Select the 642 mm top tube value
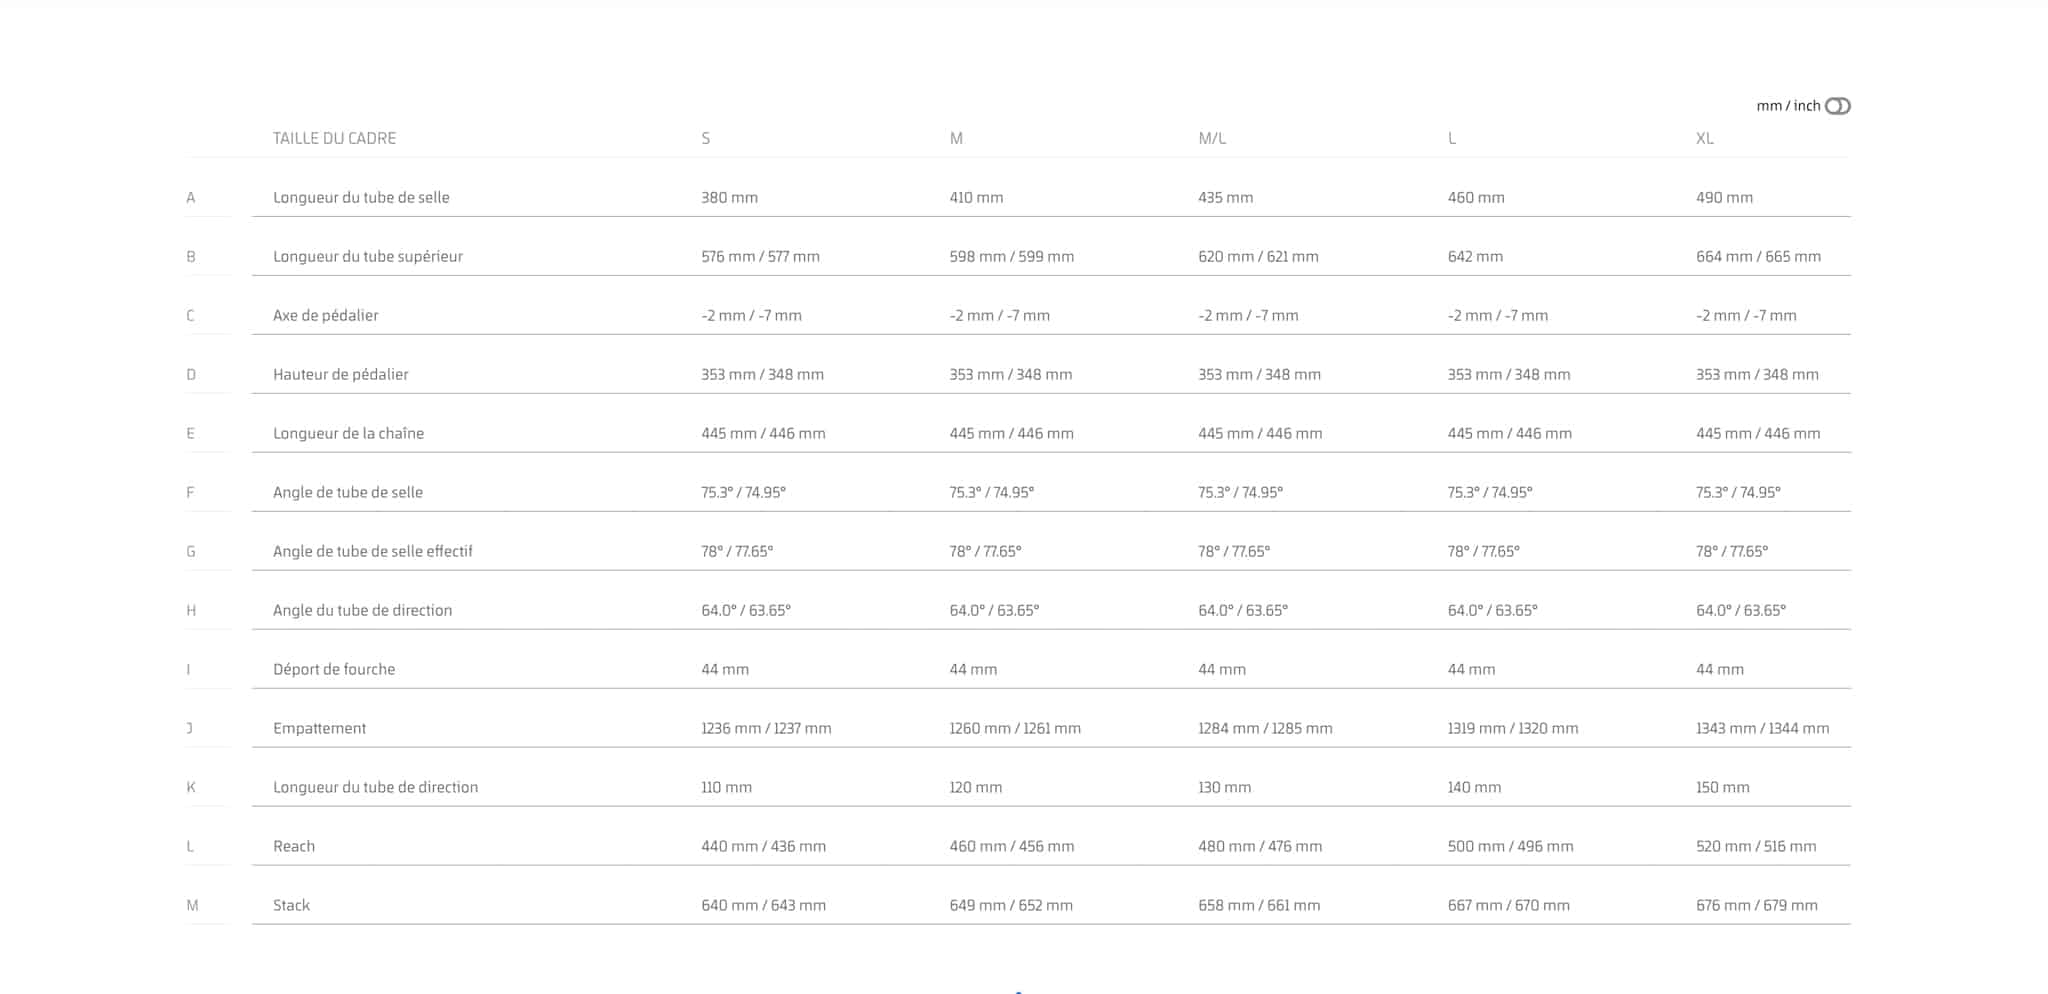 [1475, 256]
